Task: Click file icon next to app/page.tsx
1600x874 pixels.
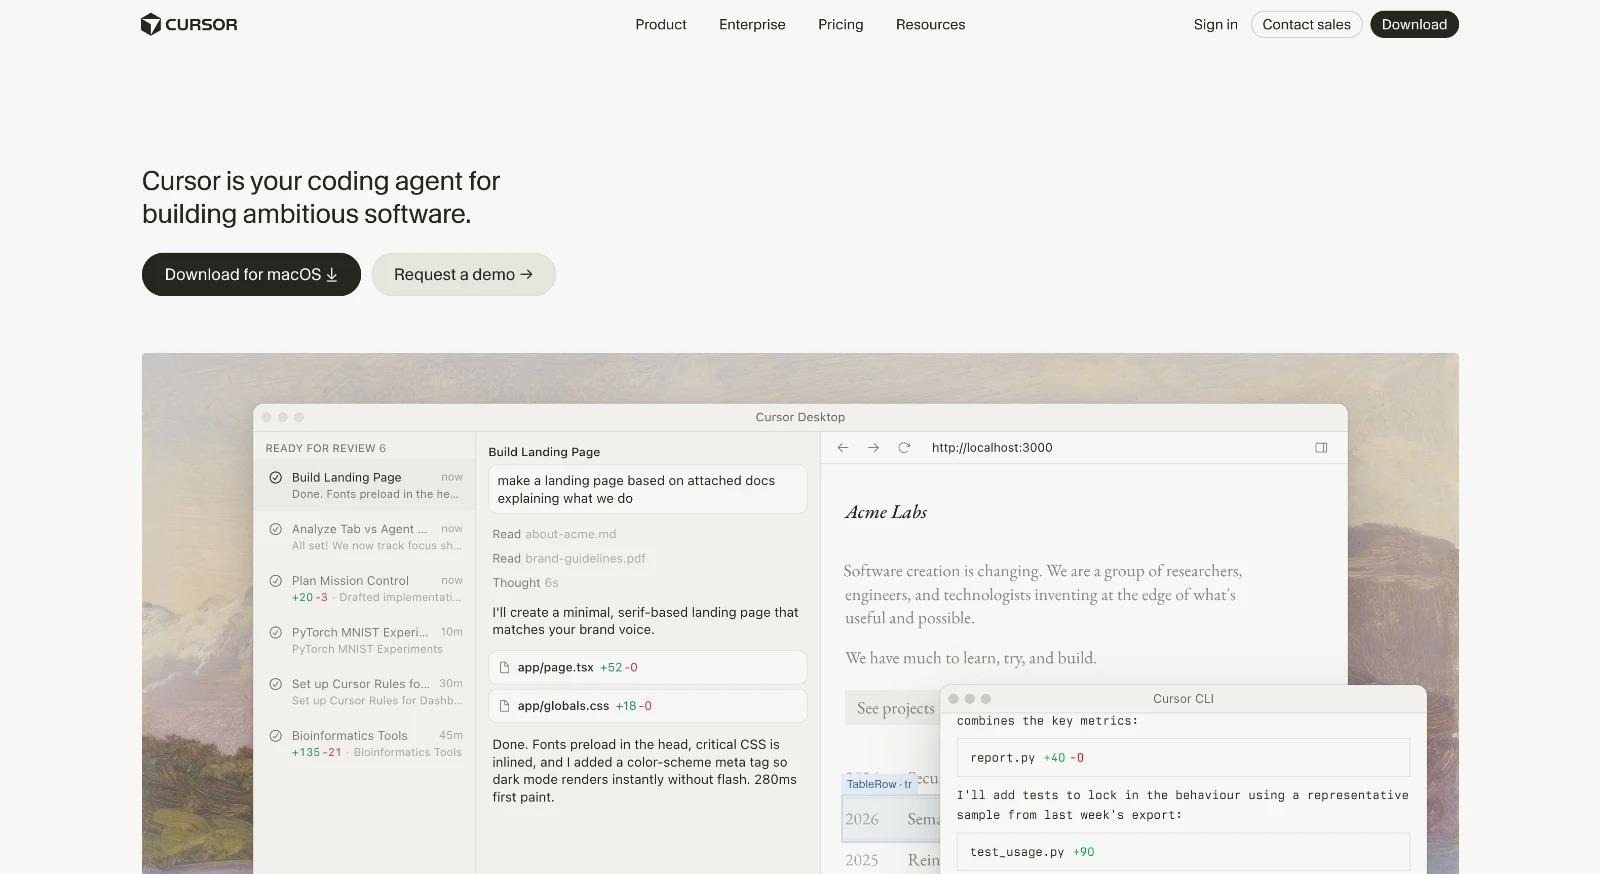Action: pyautogui.click(x=504, y=667)
